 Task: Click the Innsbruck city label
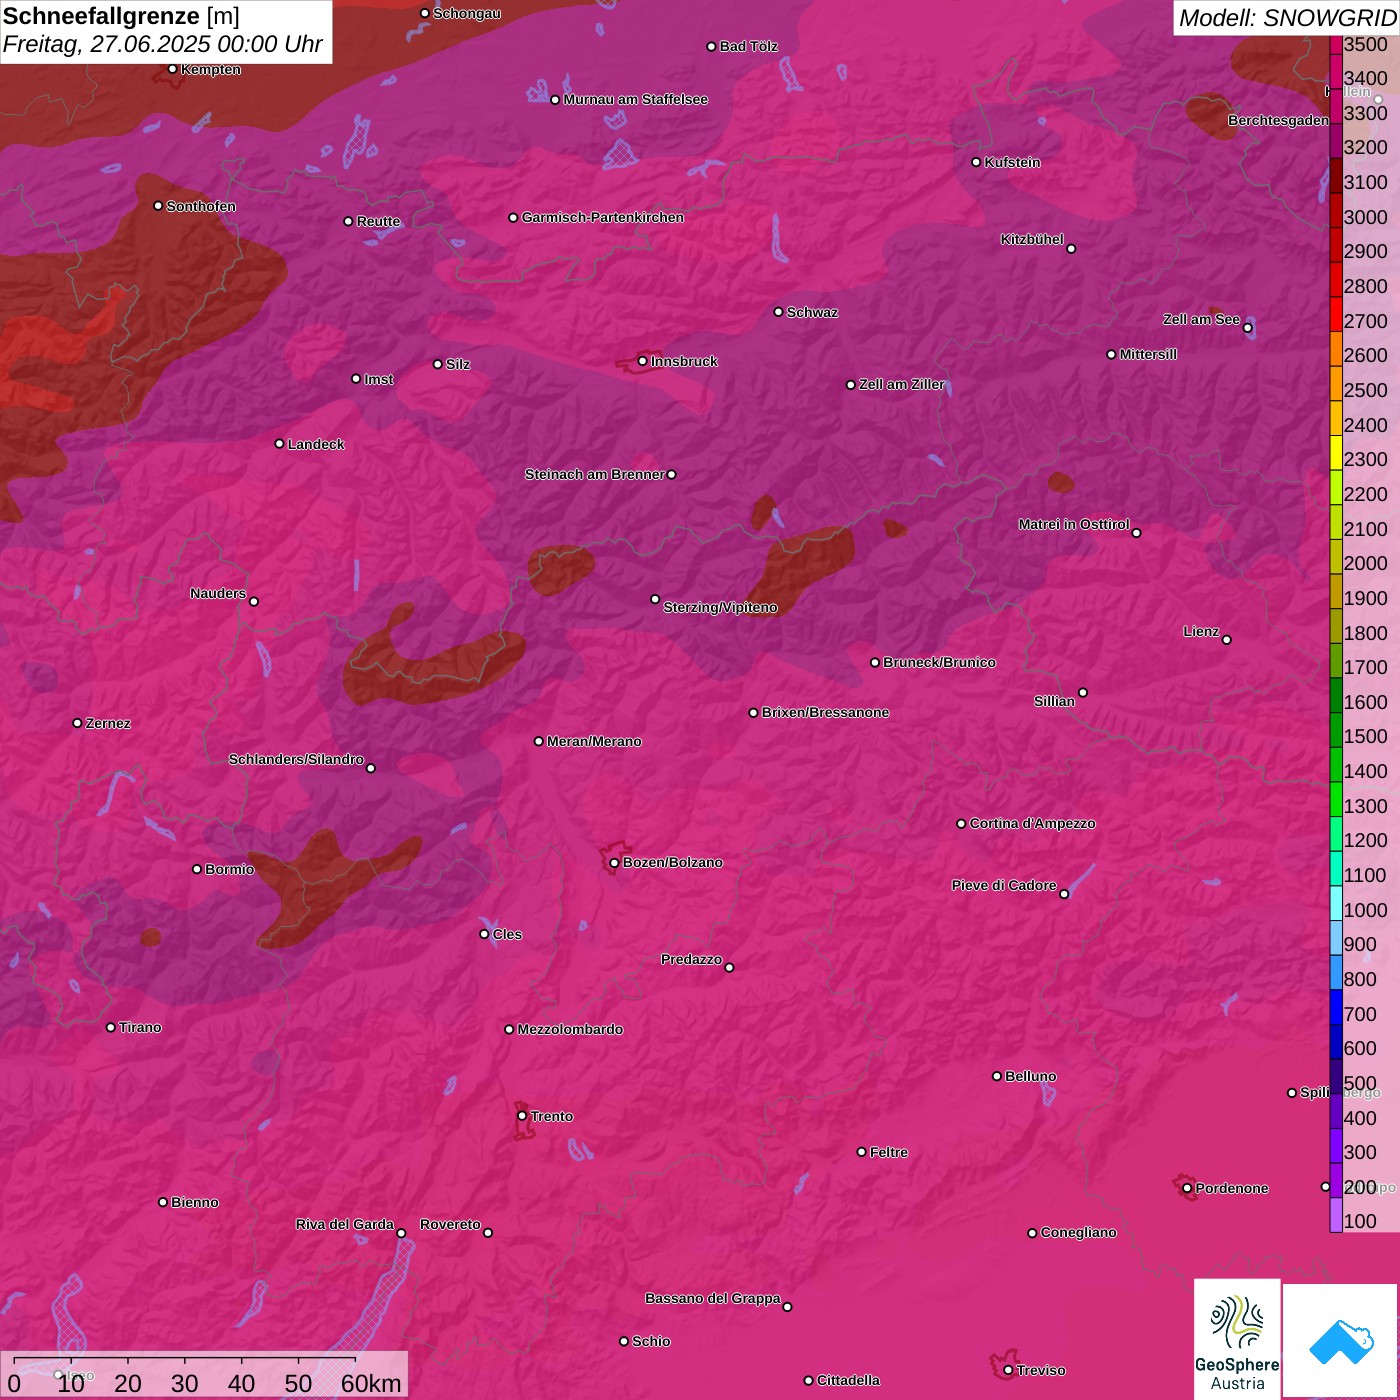tap(684, 361)
